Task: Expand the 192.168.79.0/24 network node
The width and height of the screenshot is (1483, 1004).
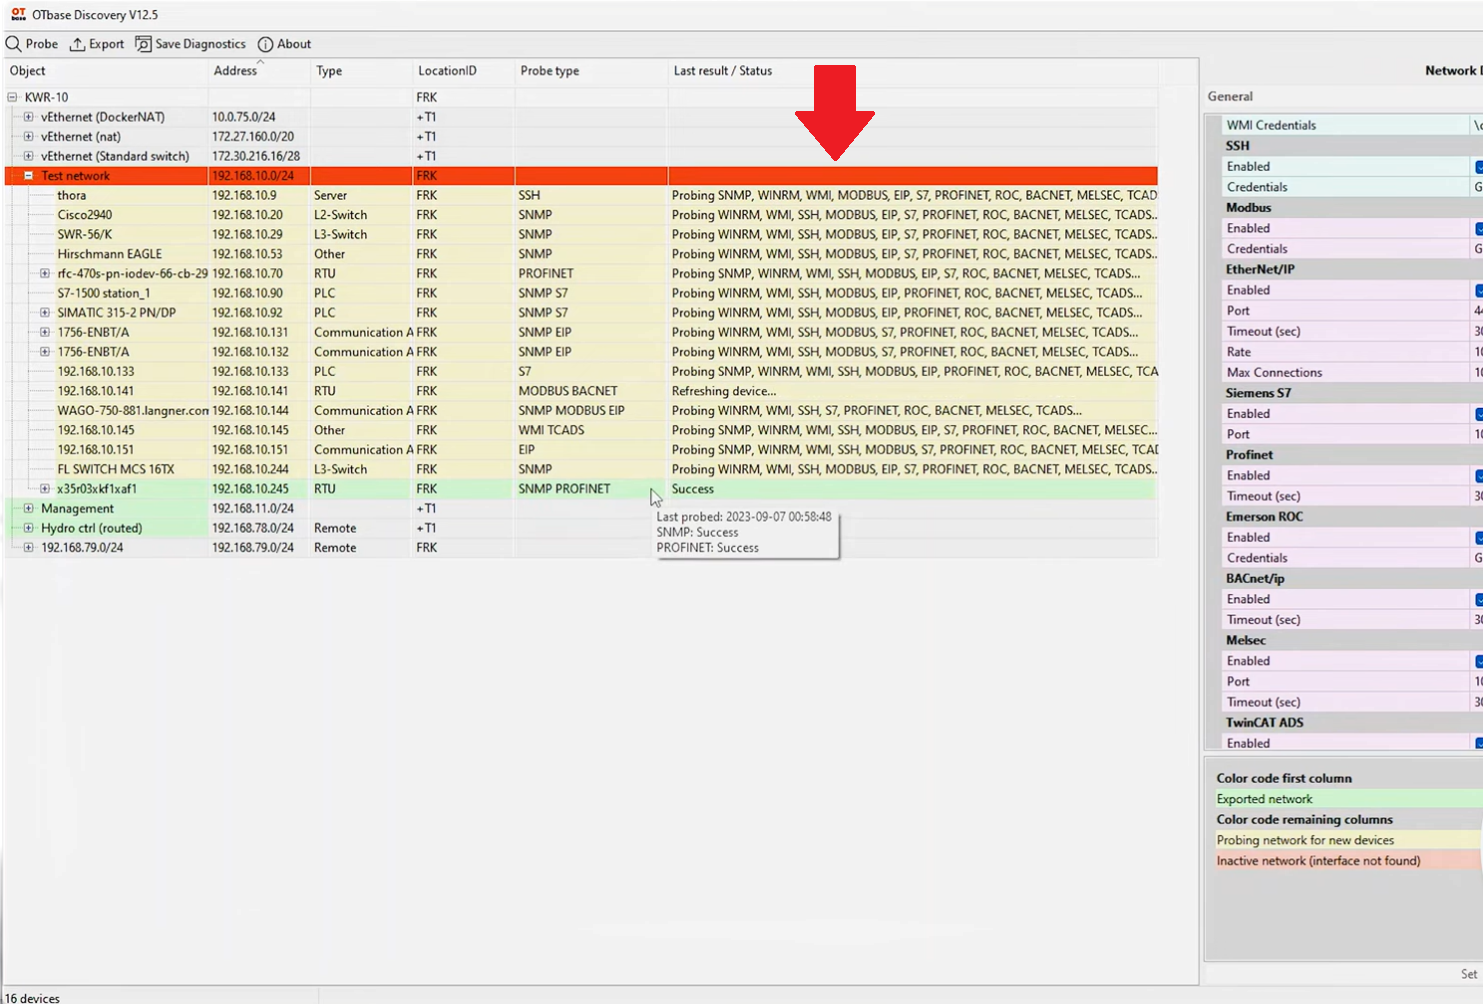Action: pos(29,547)
